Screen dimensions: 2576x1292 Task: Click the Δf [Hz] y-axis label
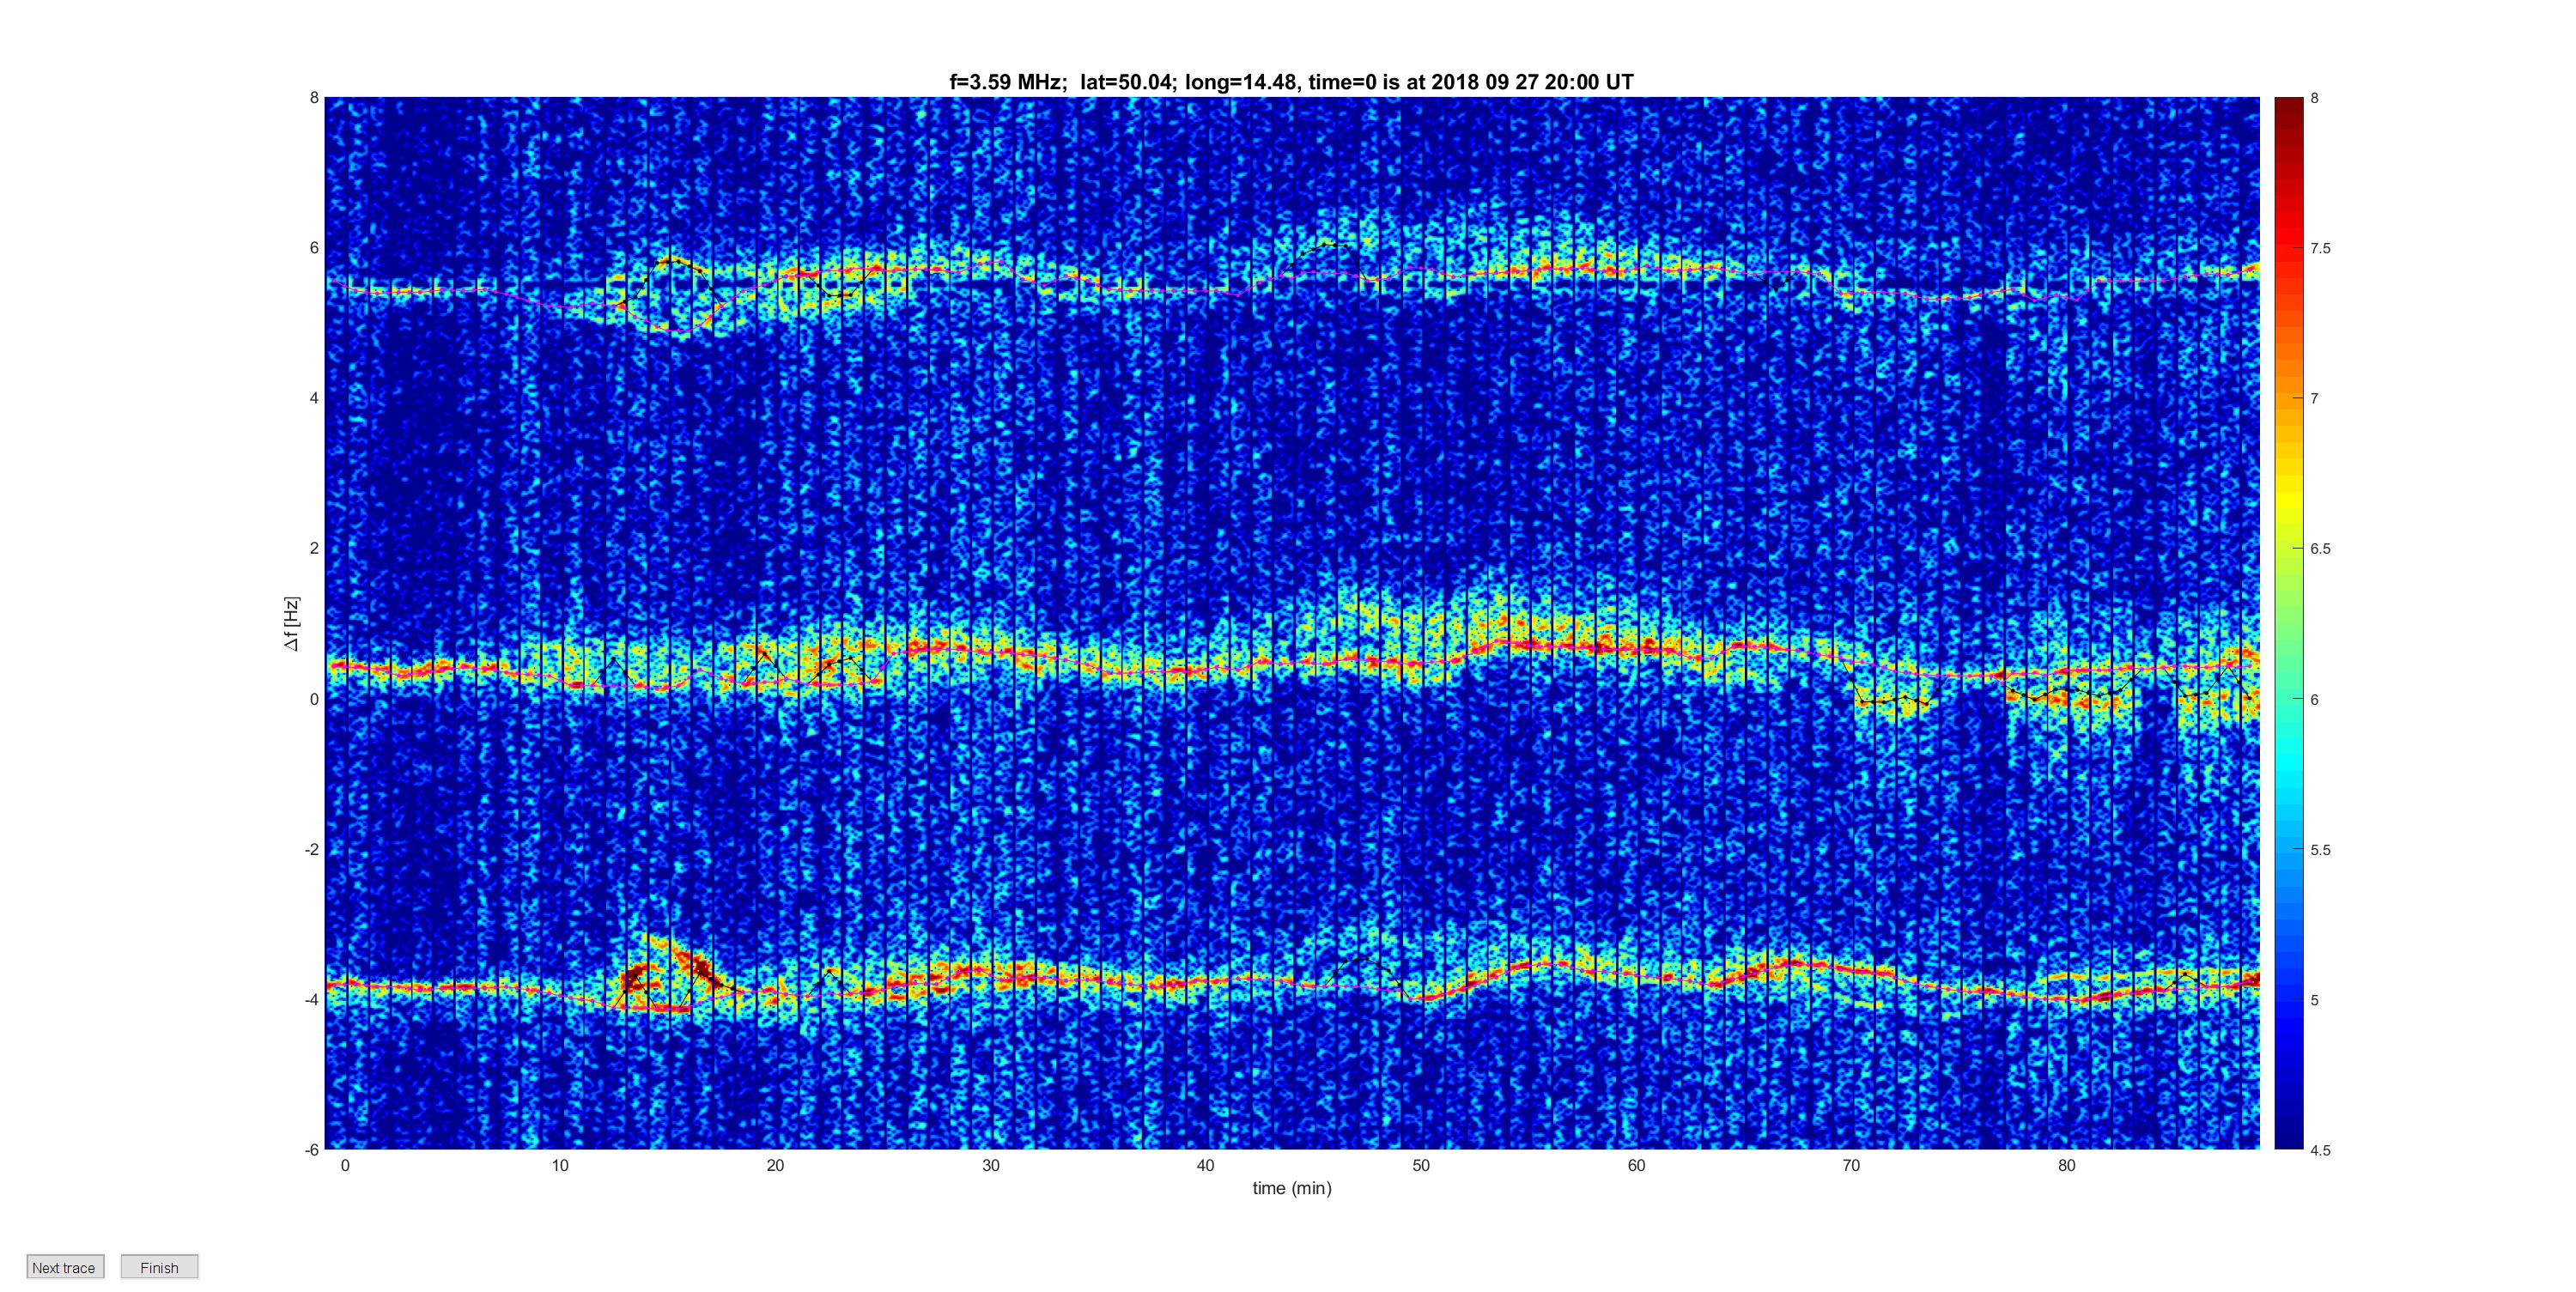291,623
